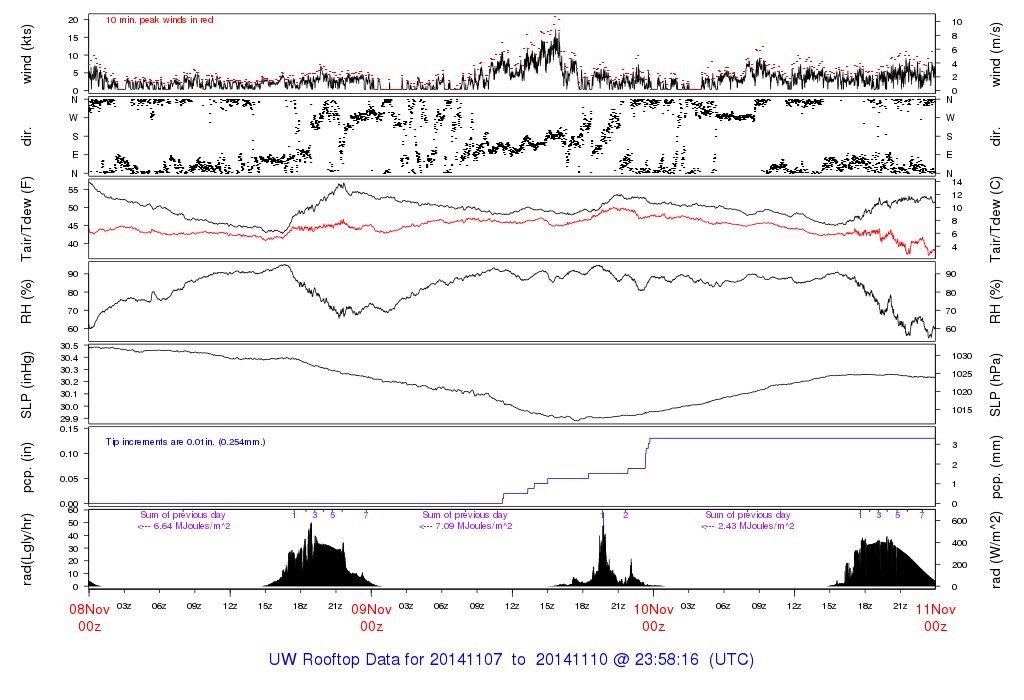Click the '2.43 MJoules/m^2' radiation sum
The width and height of the screenshot is (1024, 700).
(756, 526)
